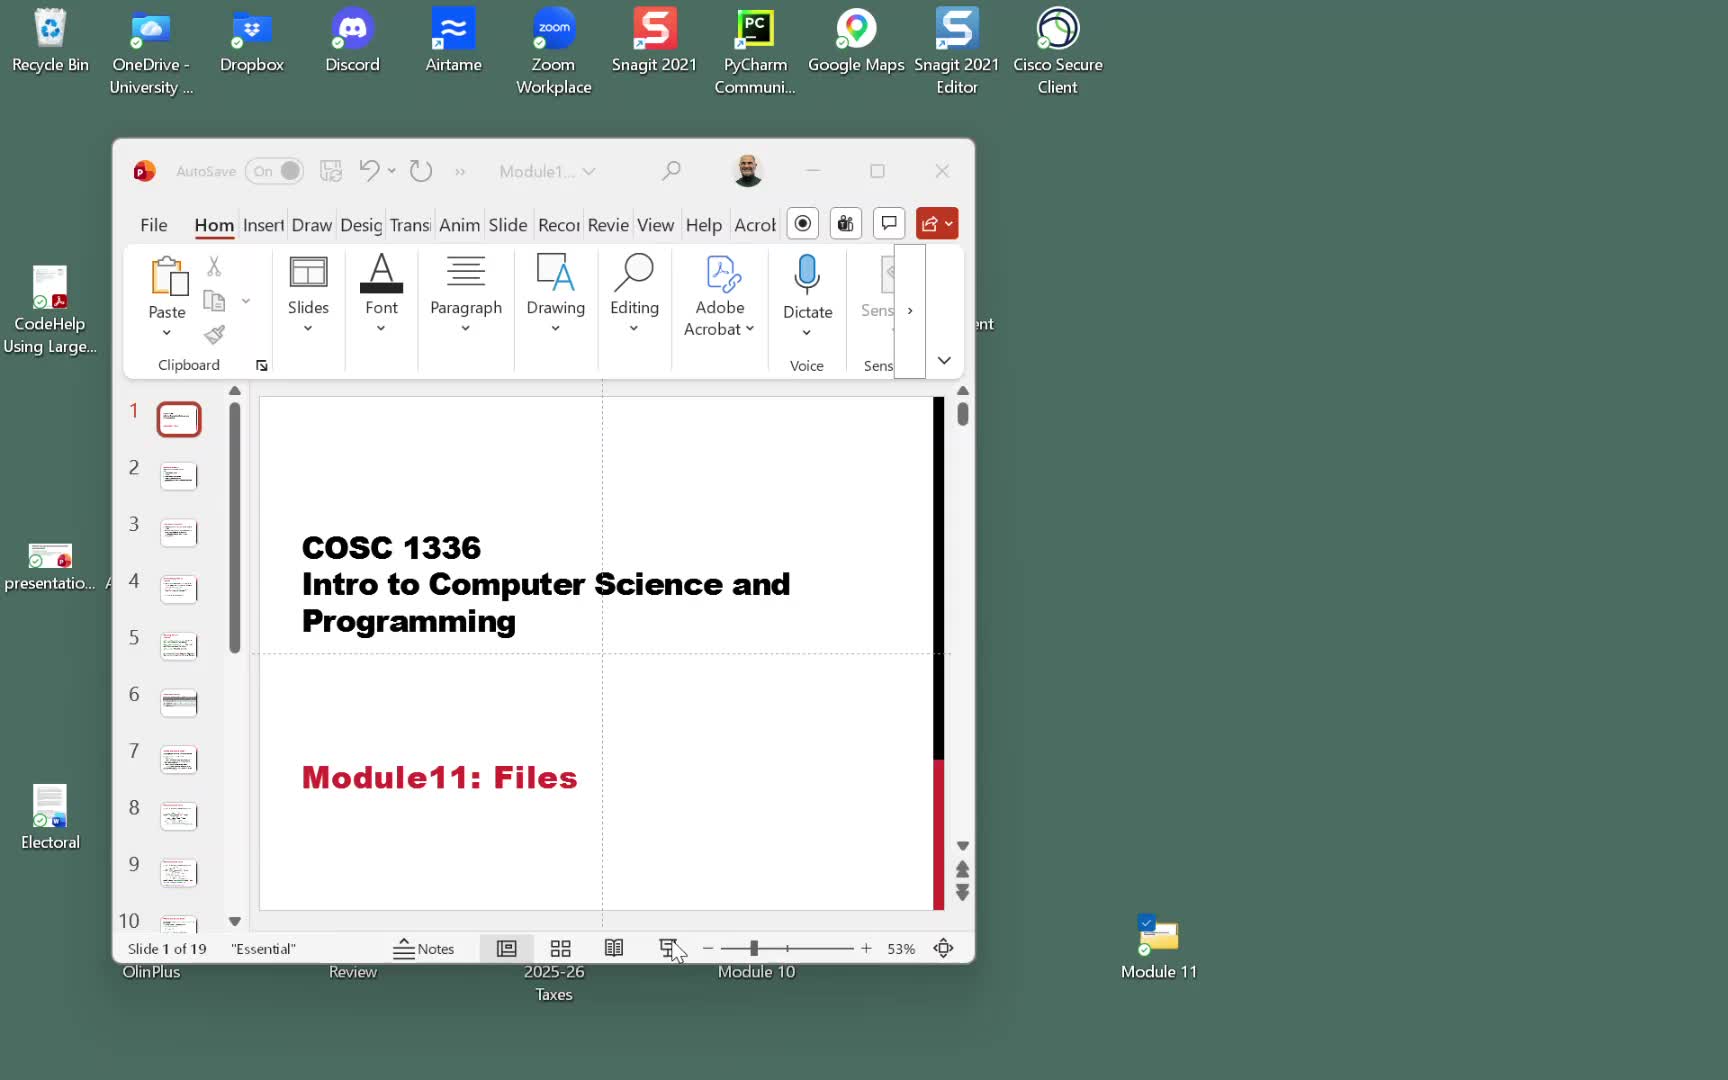Open the File menu
The height and width of the screenshot is (1080, 1728).
point(153,225)
